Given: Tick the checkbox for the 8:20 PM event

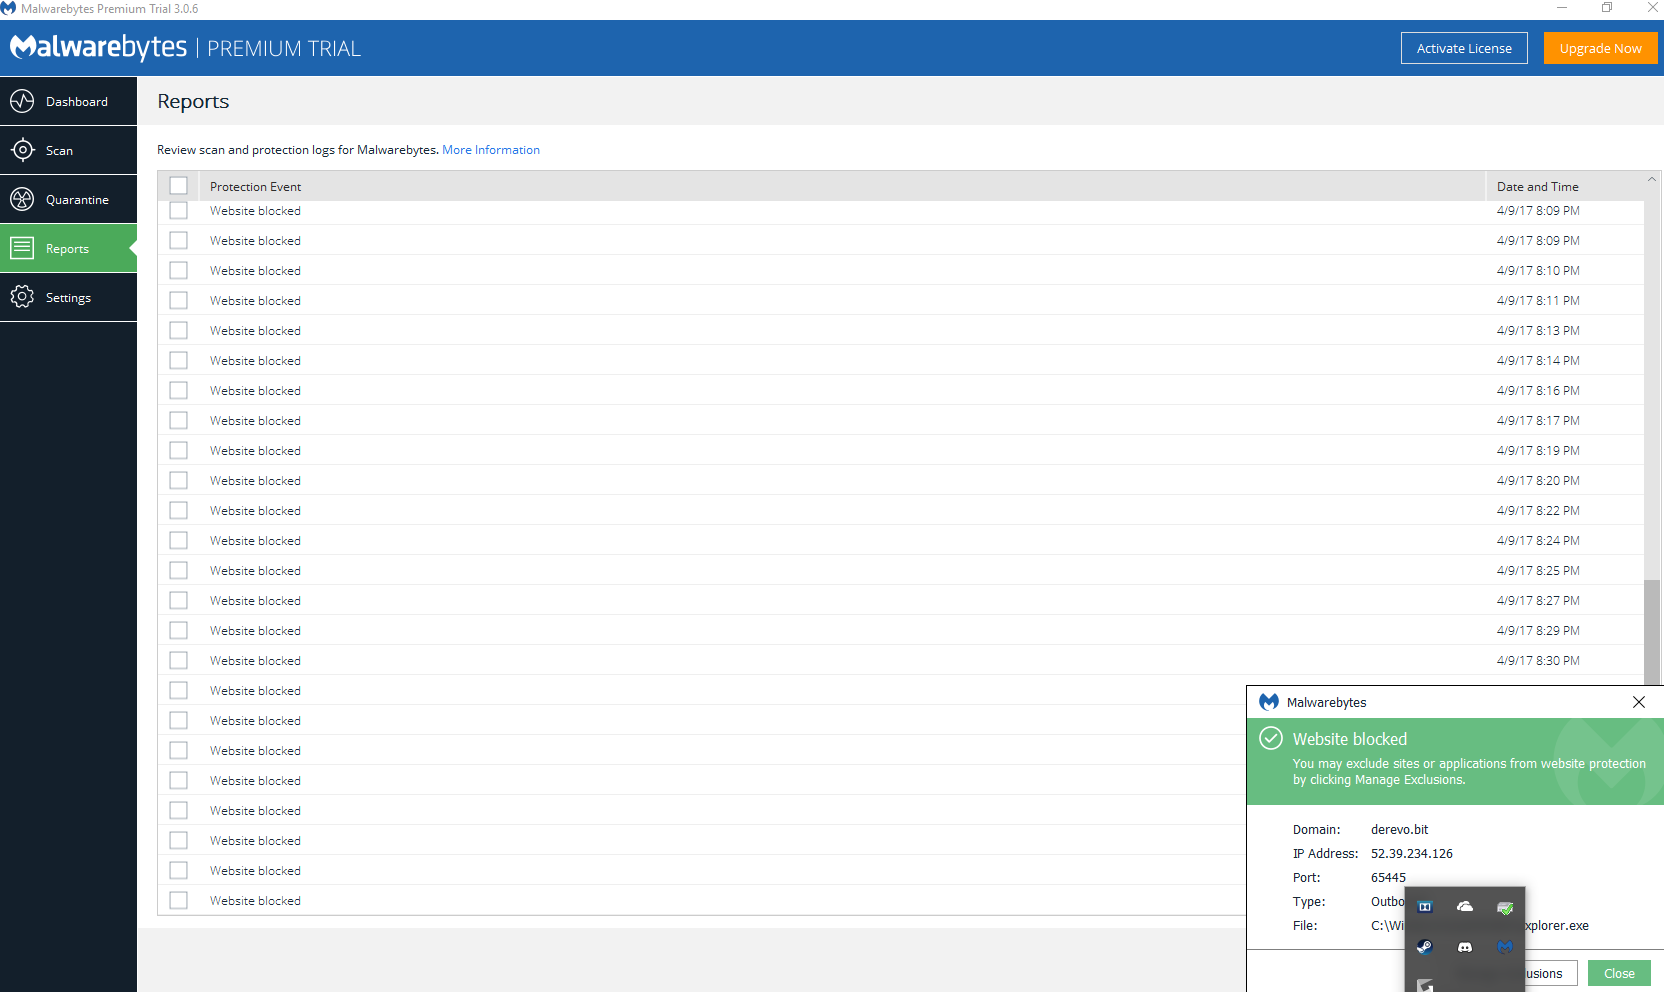Looking at the screenshot, I should (x=178, y=480).
